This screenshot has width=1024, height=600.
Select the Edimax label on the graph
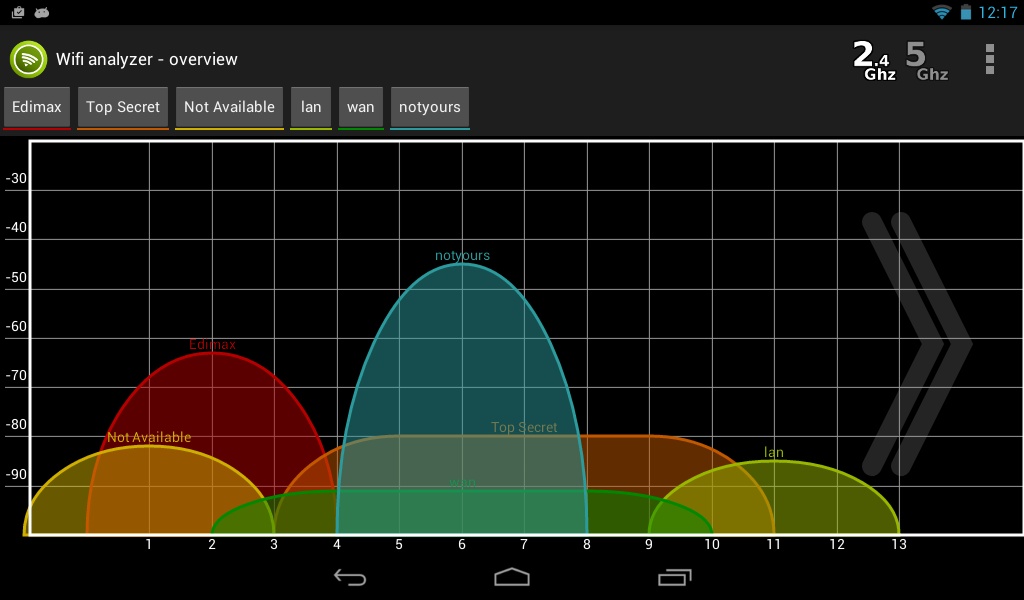click(212, 344)
